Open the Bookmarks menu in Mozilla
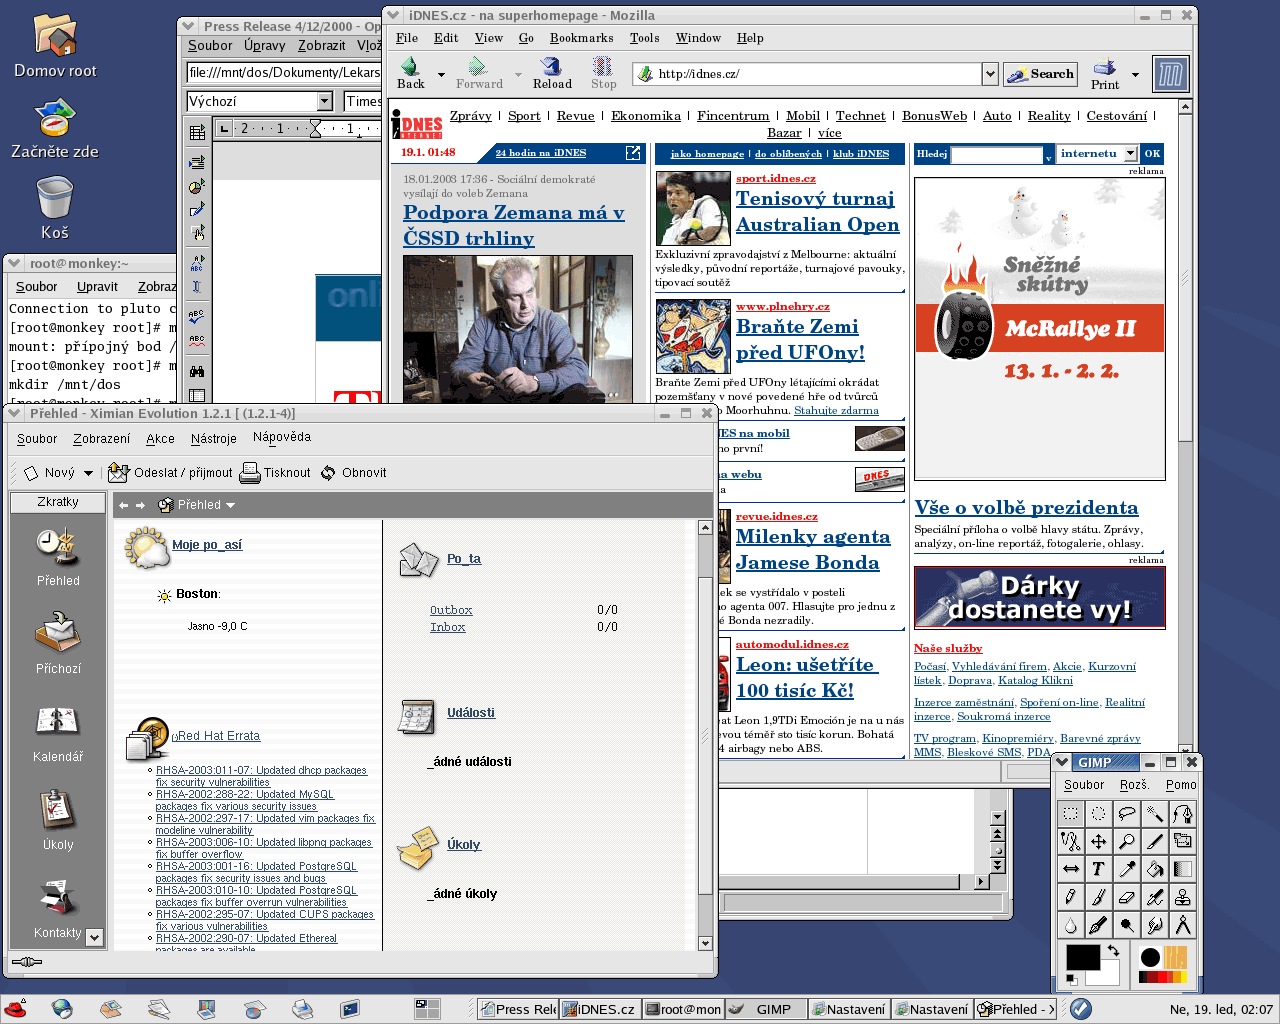 click(581, 38)
